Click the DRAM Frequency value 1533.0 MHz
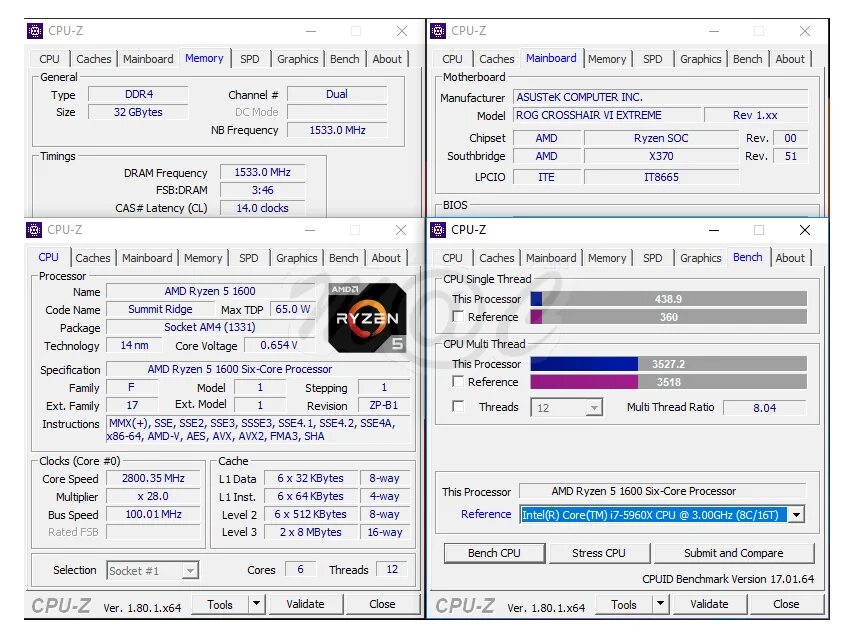Viewport: 854px width, 638px height. (x=262, y=172)
